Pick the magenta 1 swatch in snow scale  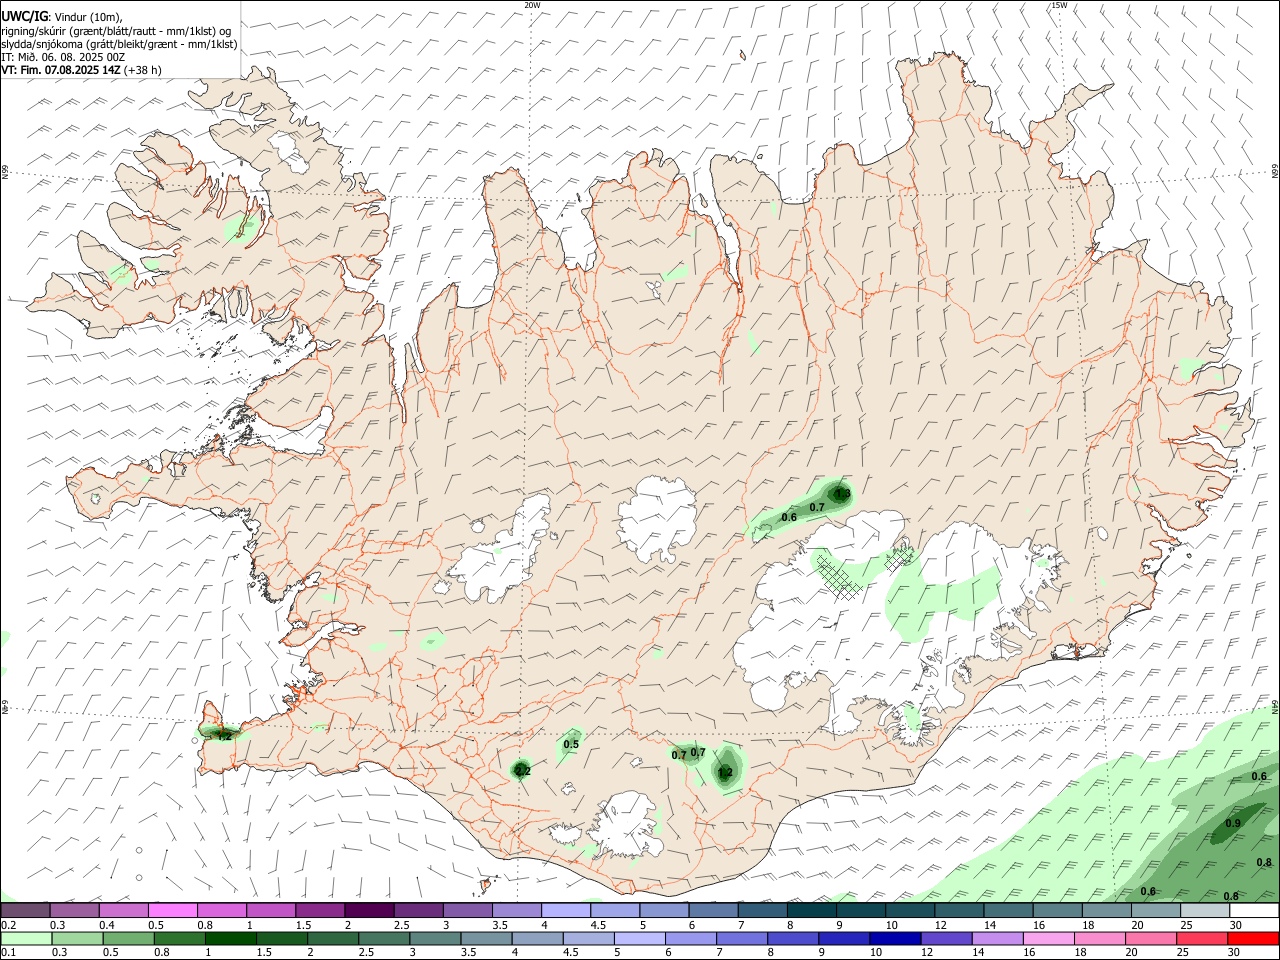[x=271, y=911]
